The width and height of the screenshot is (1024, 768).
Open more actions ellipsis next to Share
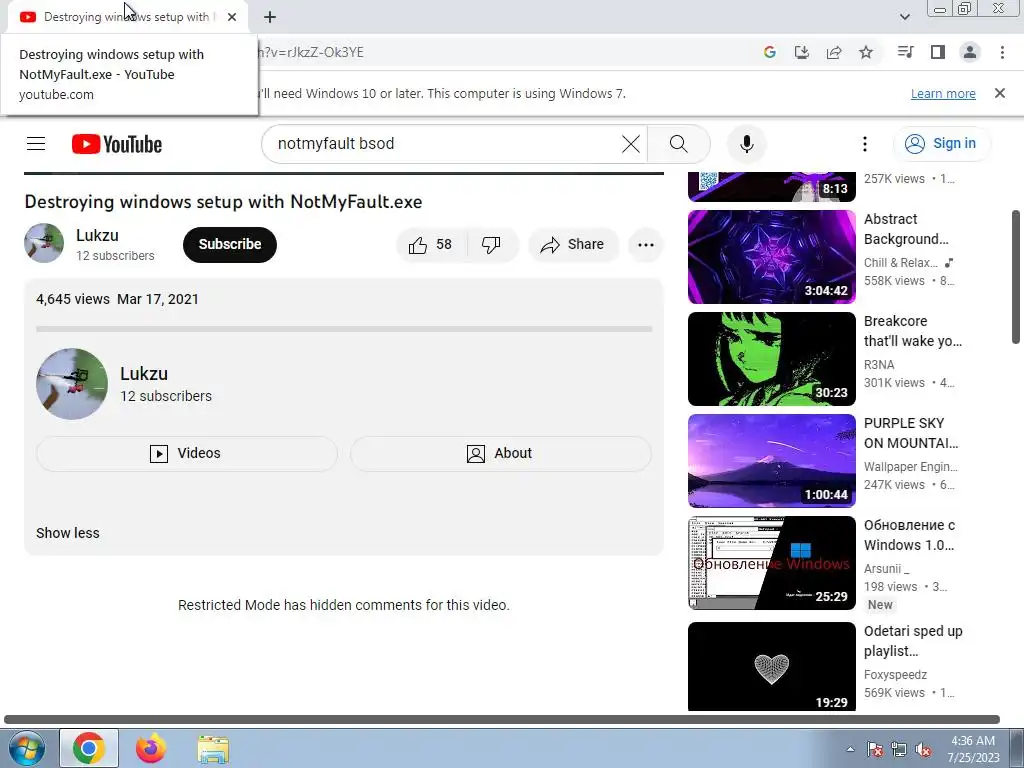point(646,245)
